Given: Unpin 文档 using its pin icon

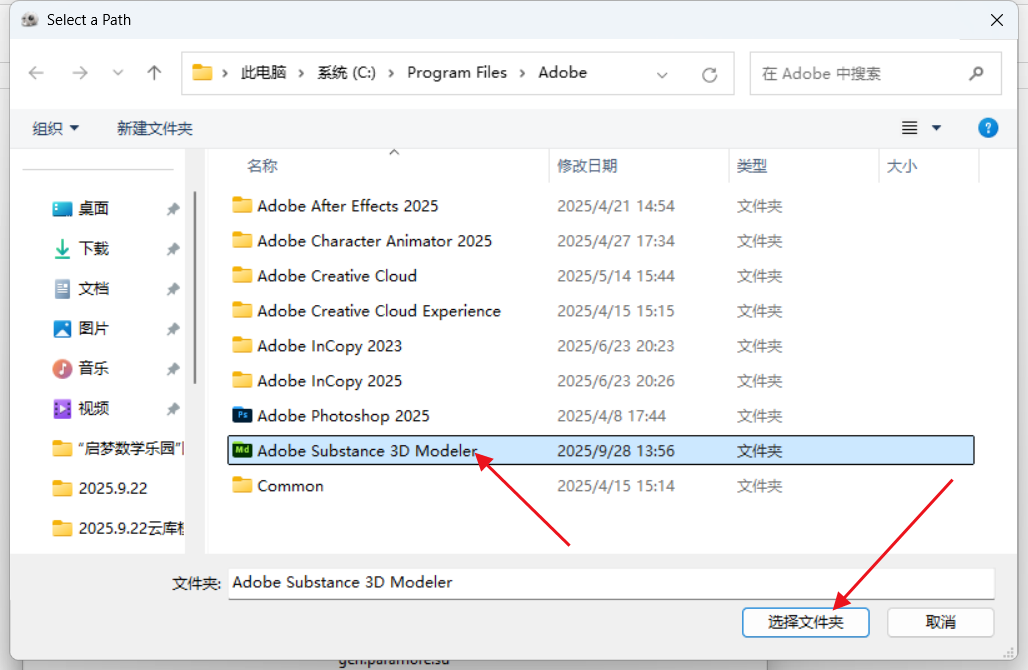Looking at the screenshot, I should pyautogui.click(x=172, y=289).
